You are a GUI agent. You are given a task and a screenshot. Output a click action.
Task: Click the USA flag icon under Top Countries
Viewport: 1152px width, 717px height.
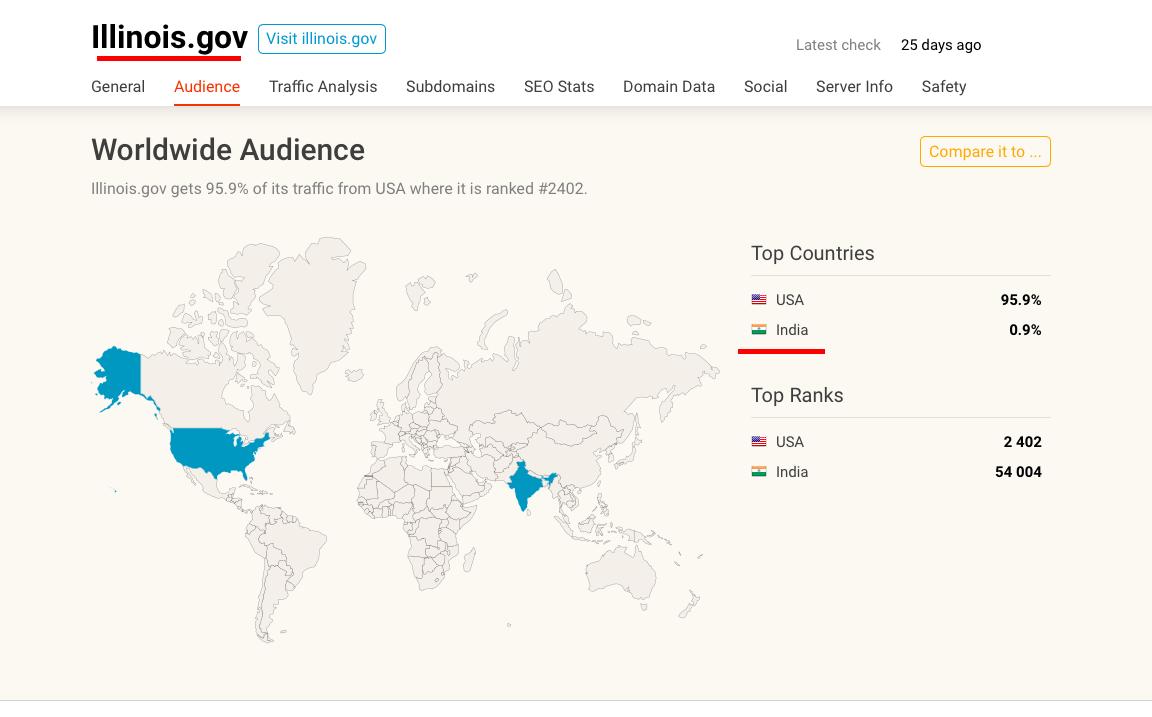pyautogui.click(x=759, y=300)
